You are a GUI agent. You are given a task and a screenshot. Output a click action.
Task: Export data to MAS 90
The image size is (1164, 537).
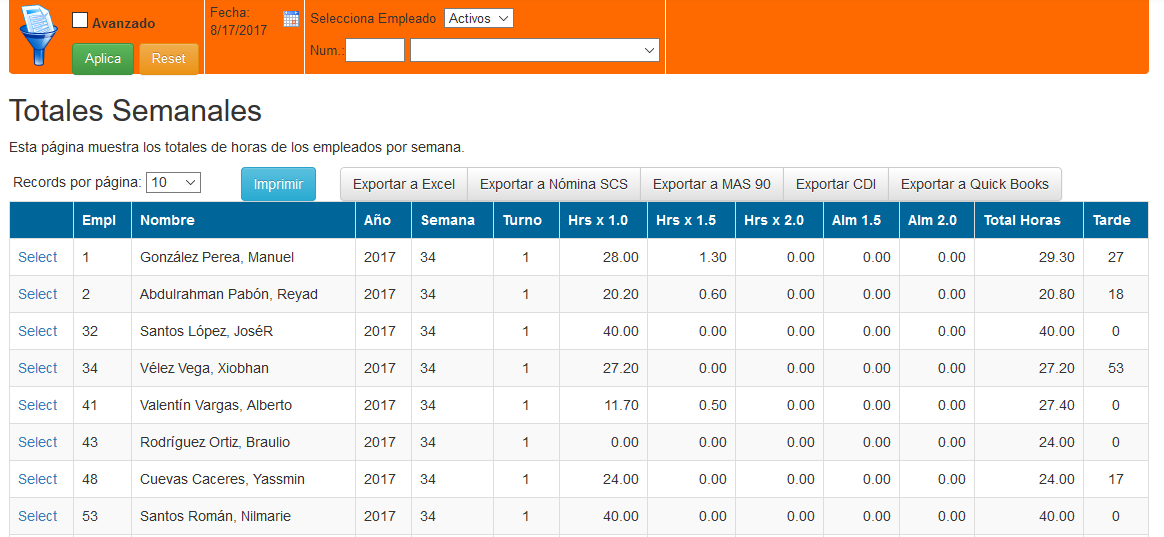(711, 184)
